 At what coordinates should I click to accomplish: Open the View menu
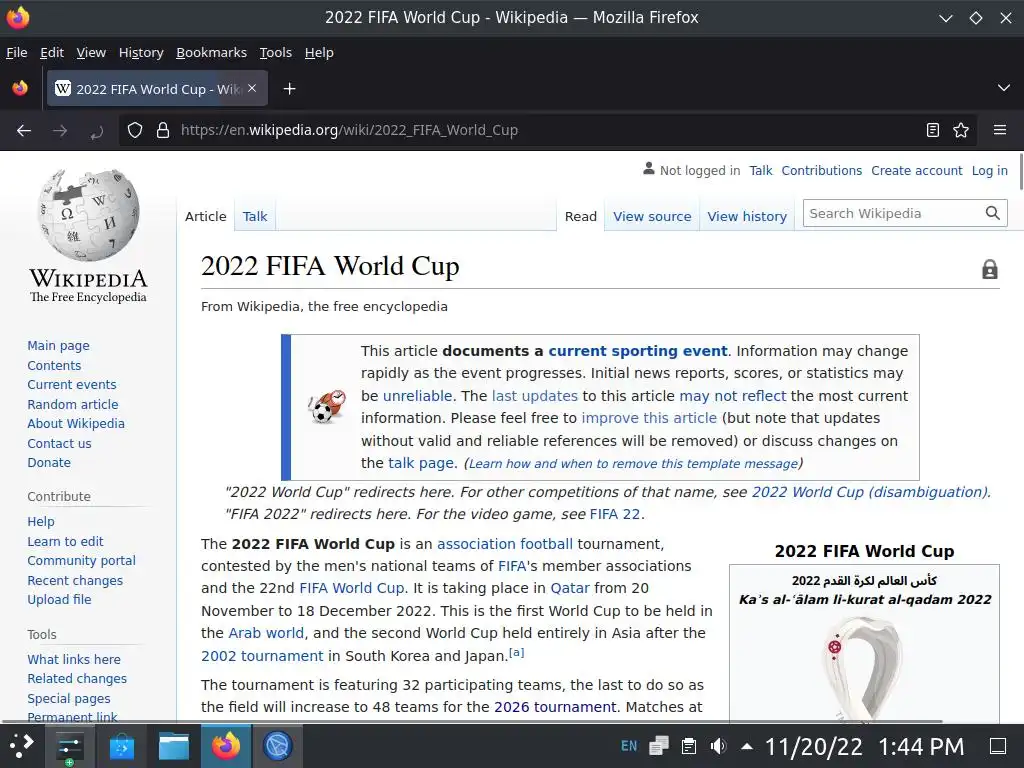pos(91,52)
